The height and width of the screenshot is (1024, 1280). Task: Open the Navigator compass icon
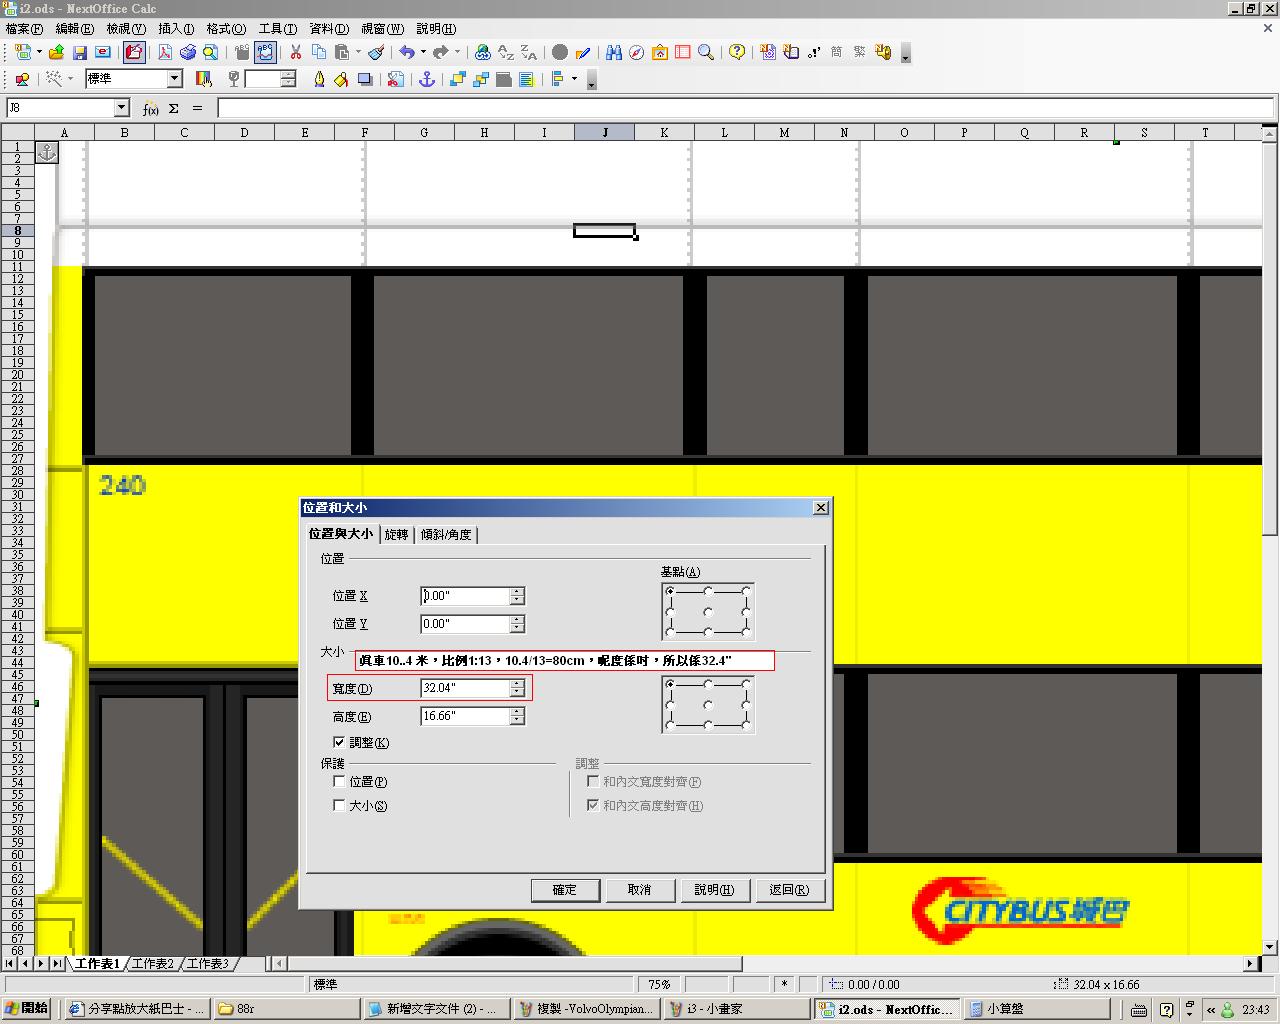pos(637,52)
